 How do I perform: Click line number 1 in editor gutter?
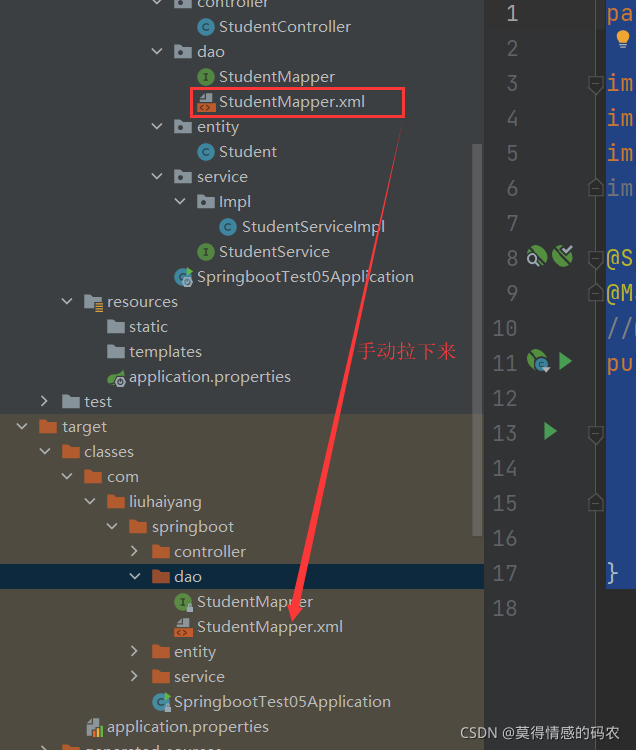(x=512, y=13)
